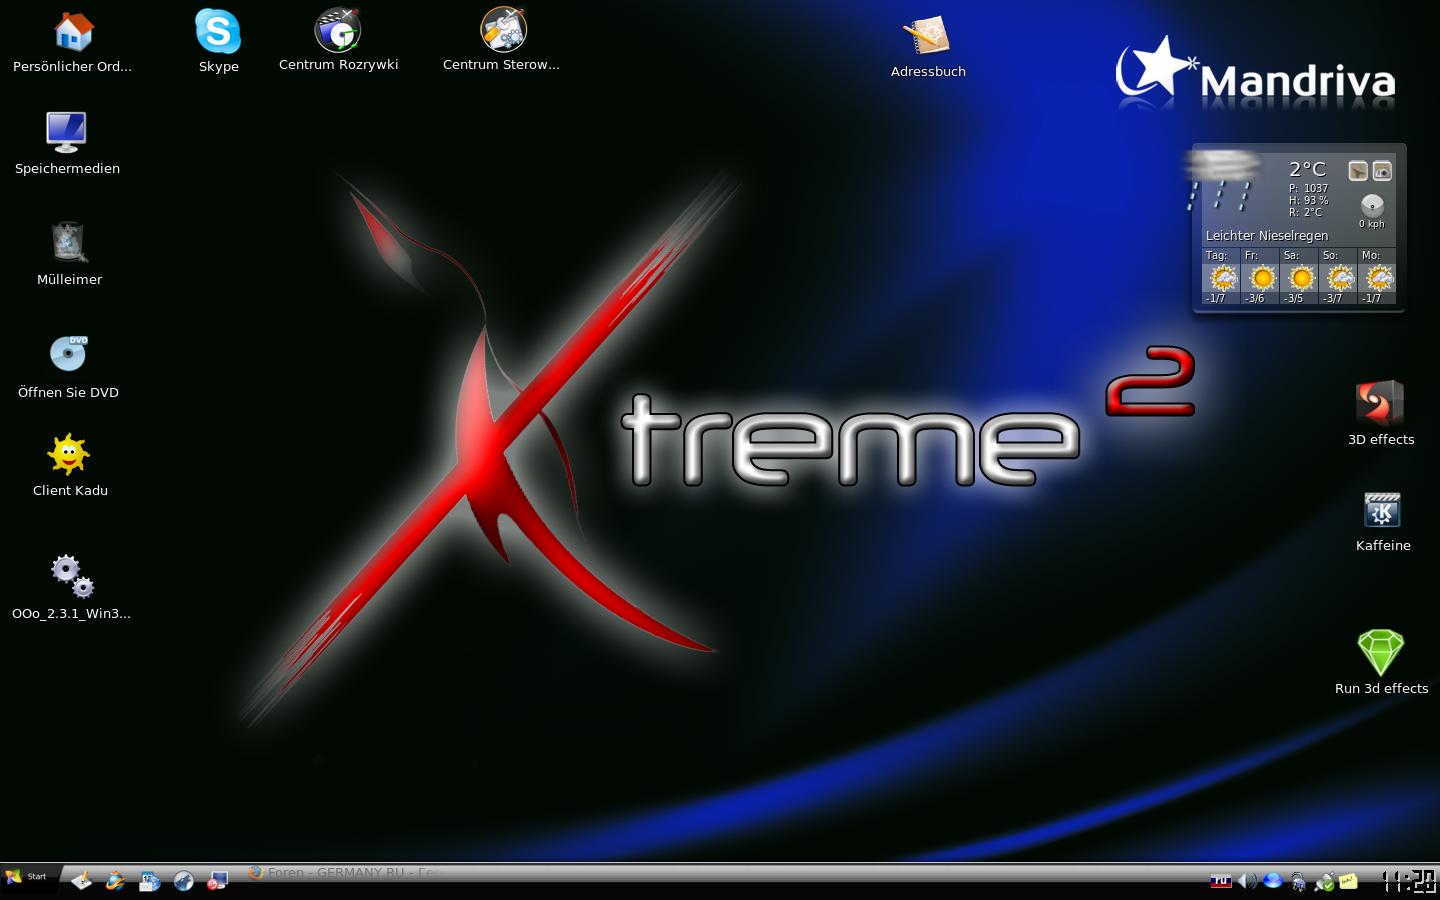The width and height of the screenshot is (1440, 900).
Task: Click the 2°C current temperature reading
Action: coord(1307,169)
